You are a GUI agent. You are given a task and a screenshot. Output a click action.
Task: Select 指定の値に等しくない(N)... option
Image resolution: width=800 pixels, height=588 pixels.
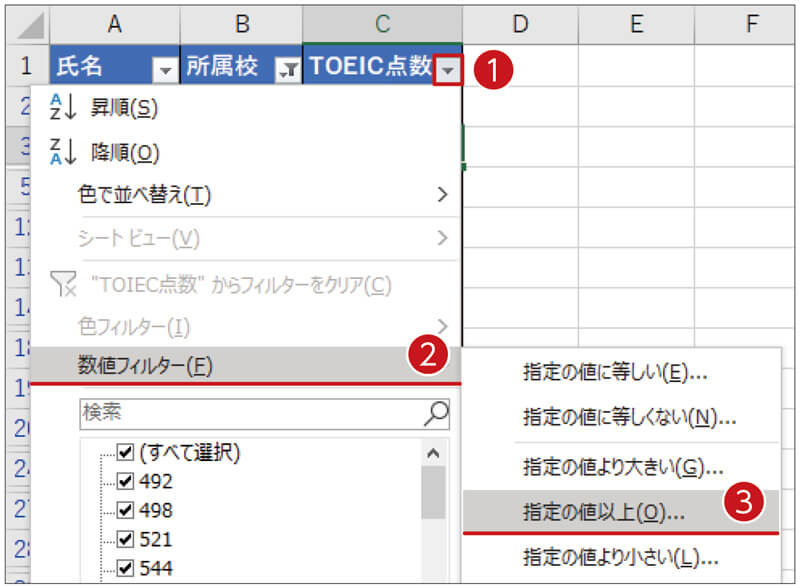coord(621,418)
